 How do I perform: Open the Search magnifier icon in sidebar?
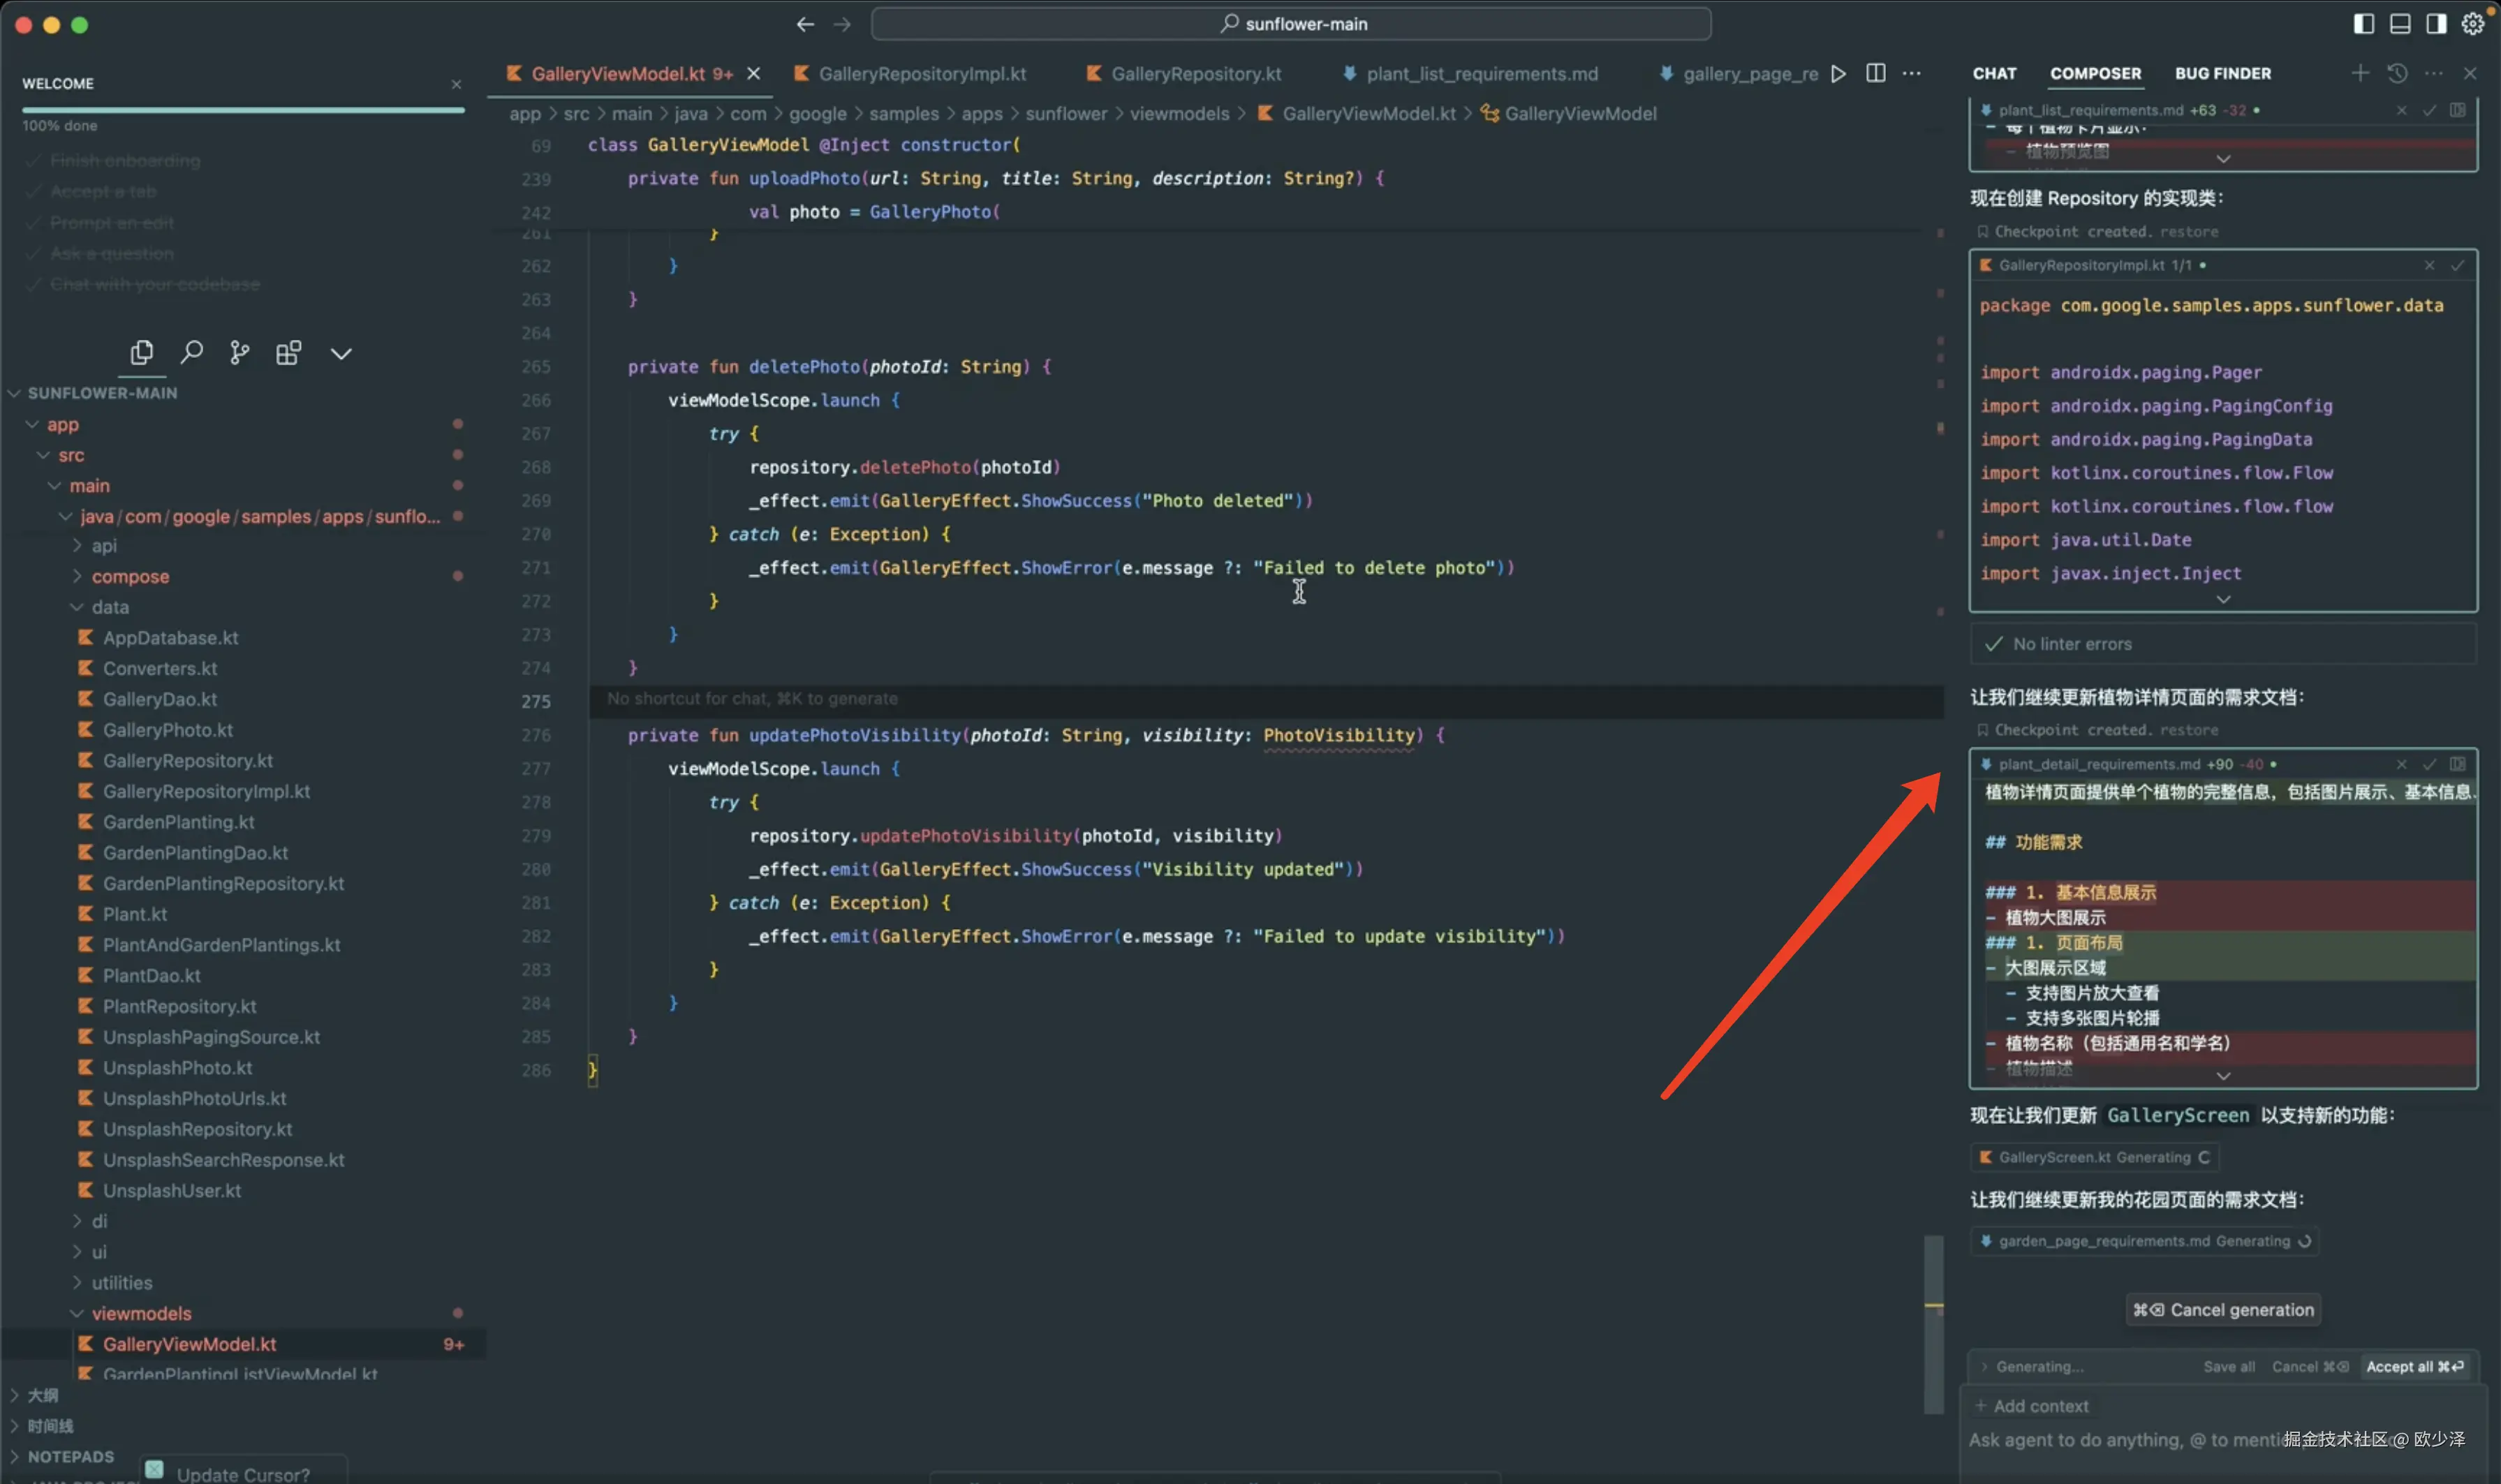click(x=191, y=353)
